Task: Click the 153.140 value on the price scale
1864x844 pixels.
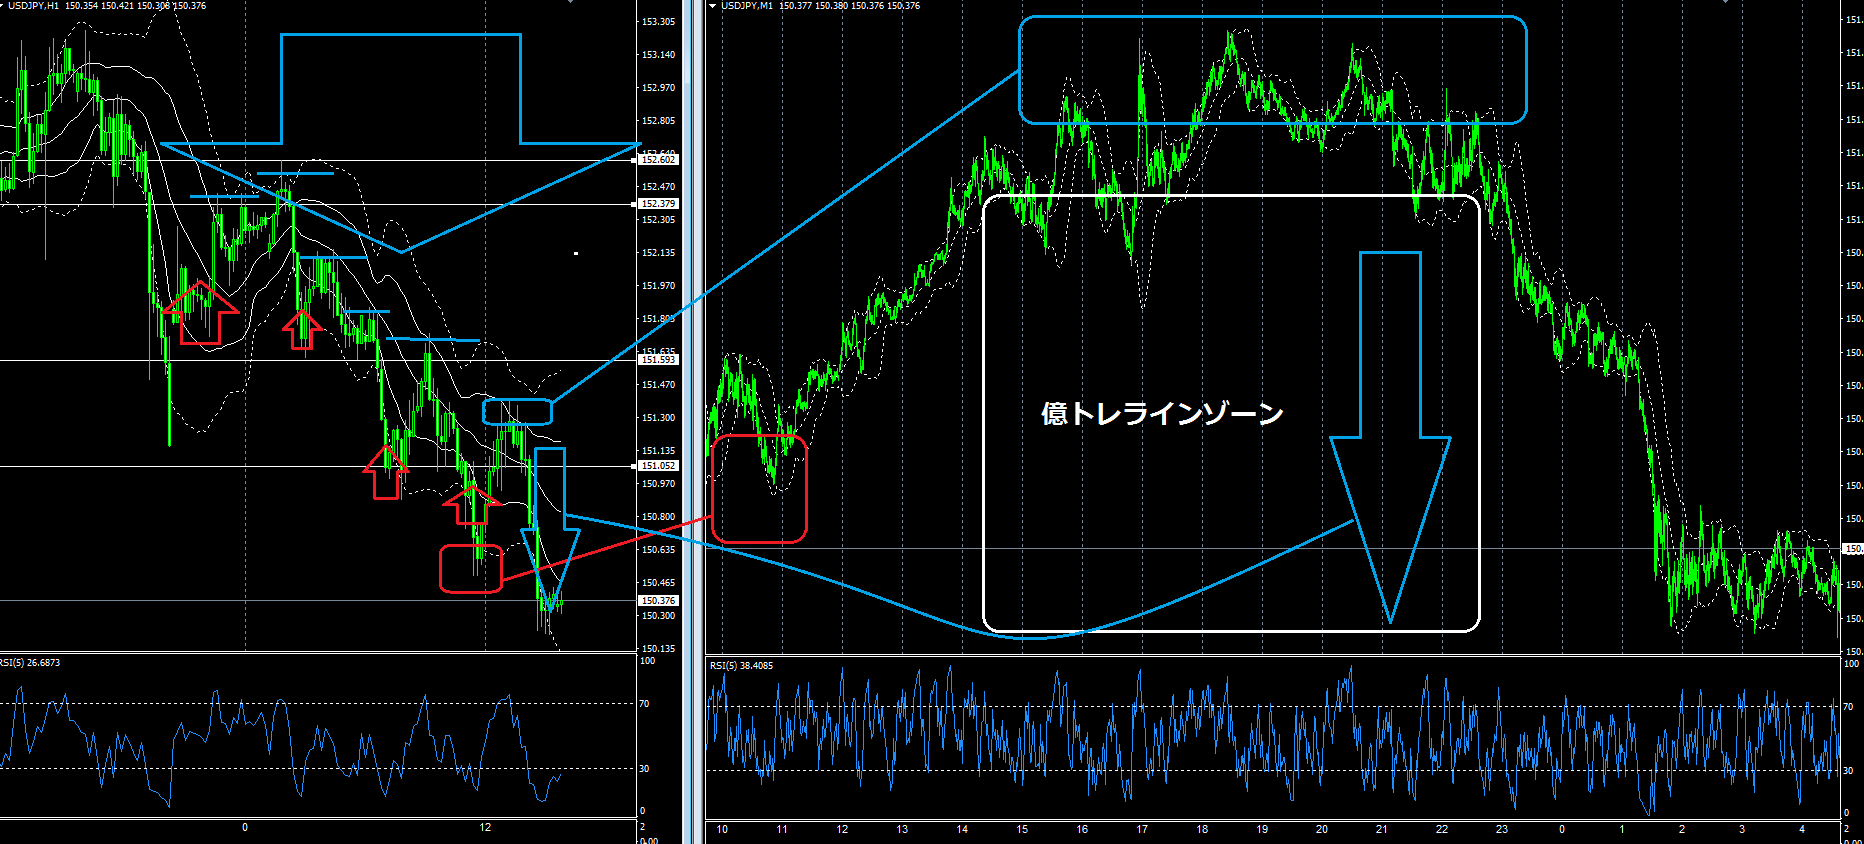Action: point(658,55)
